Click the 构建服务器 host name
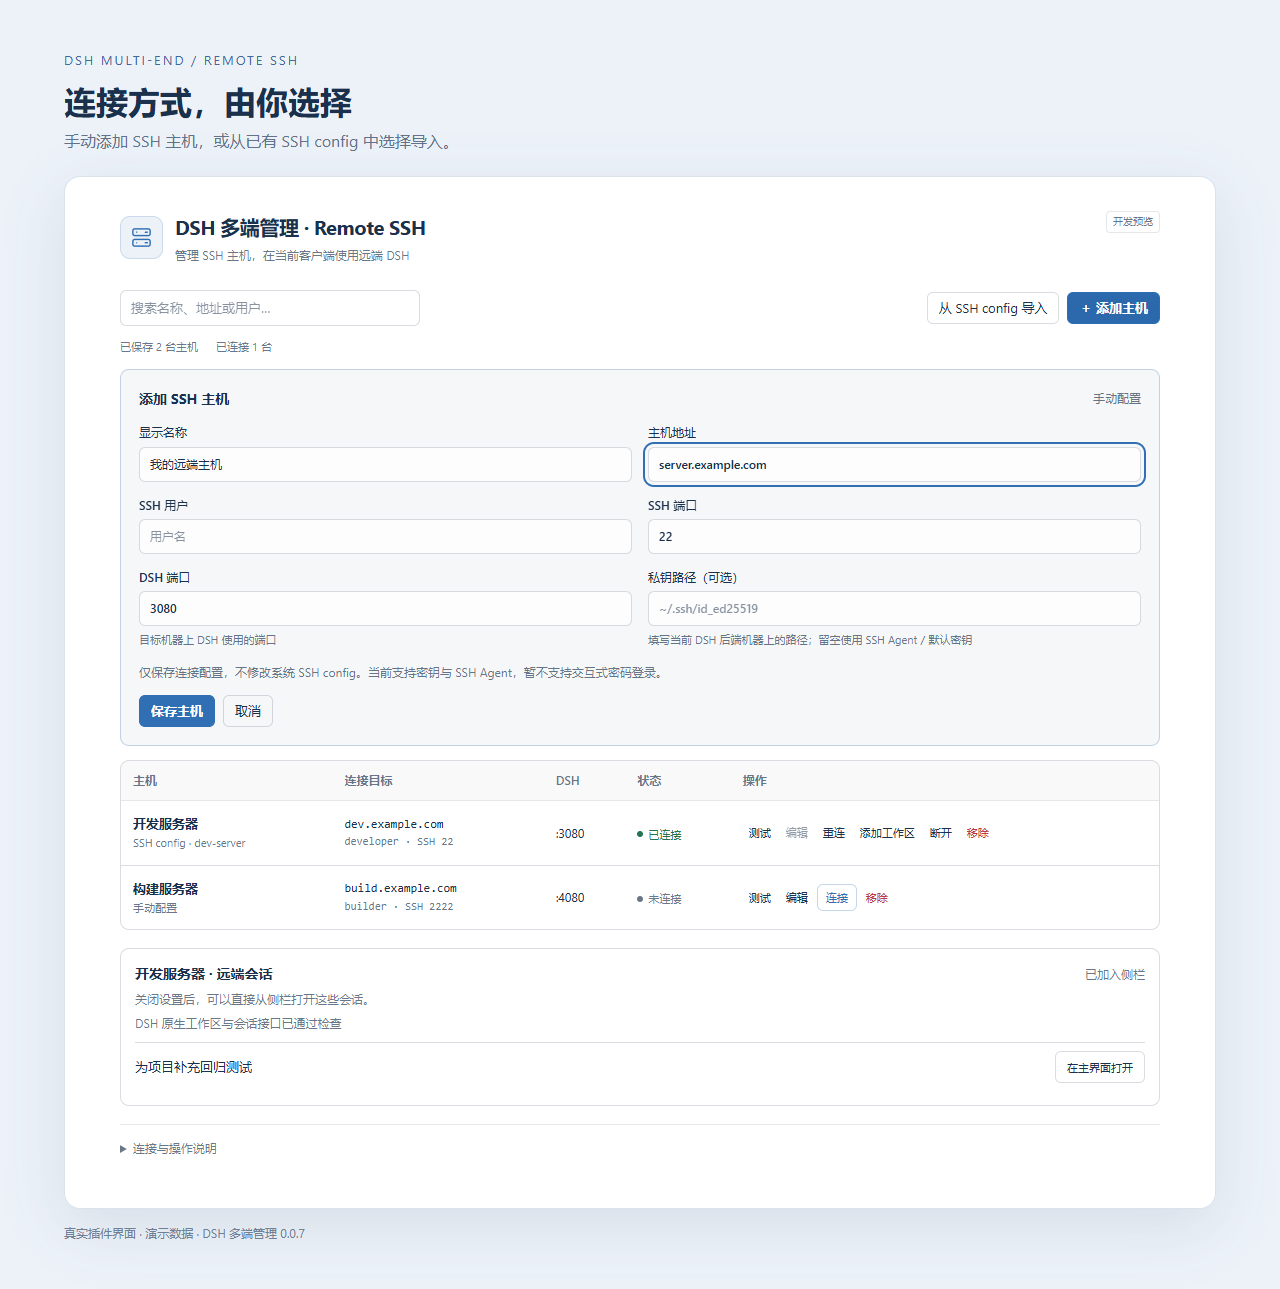The image size is (1280, 1289). pyautogui.click(x=166, y=889)
